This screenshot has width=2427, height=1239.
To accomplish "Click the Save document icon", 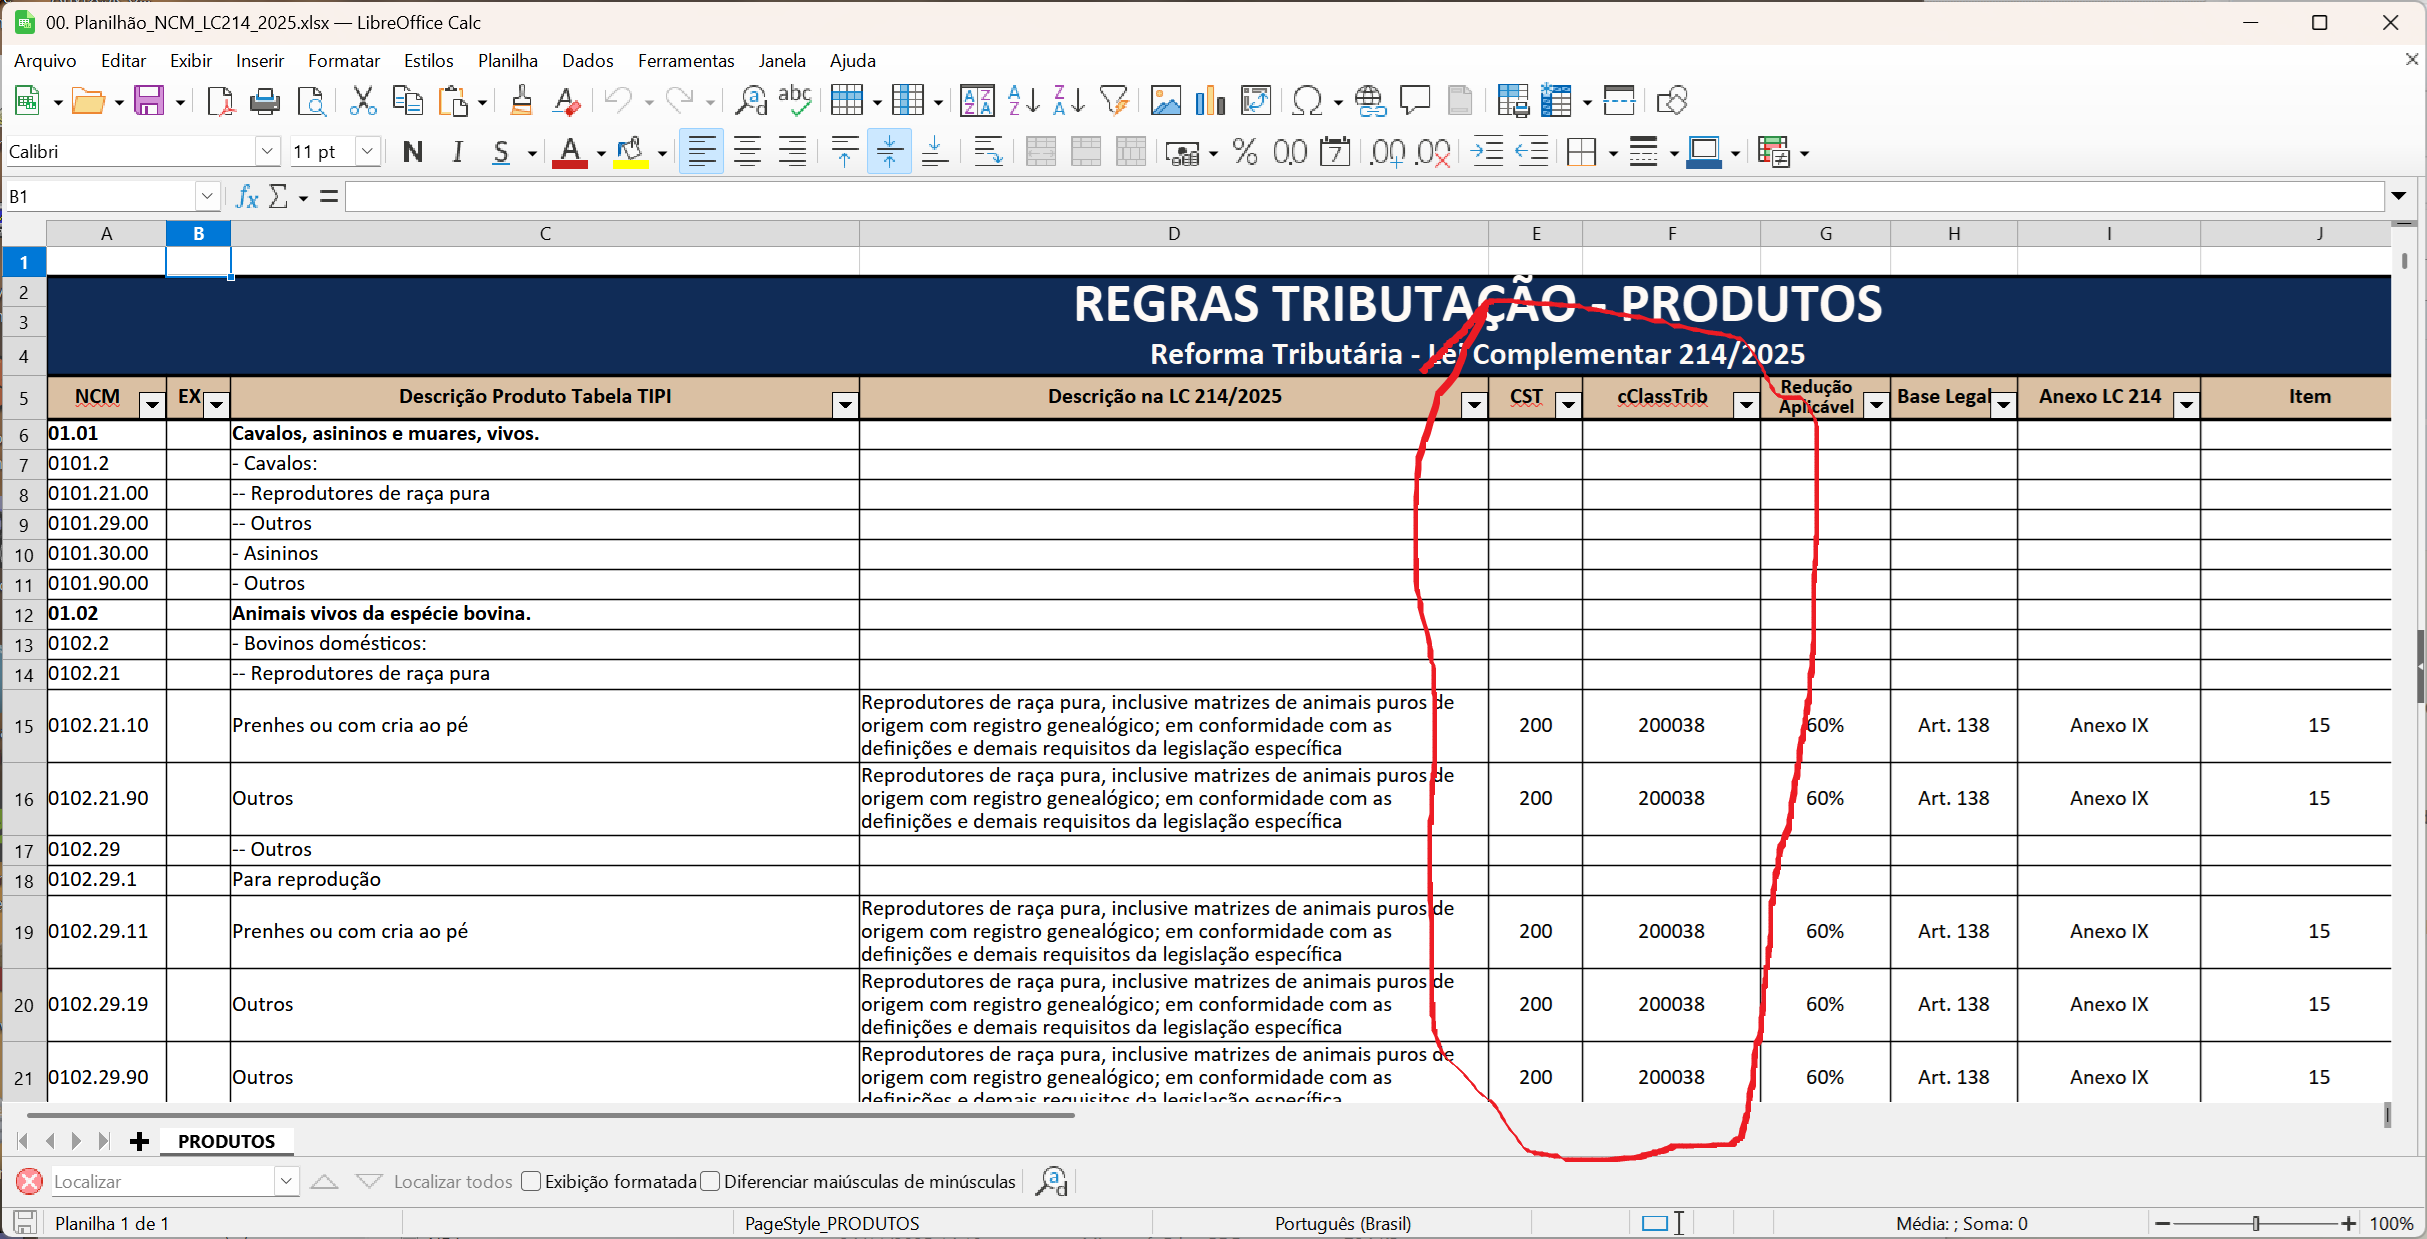I will [x=149, y=101].
